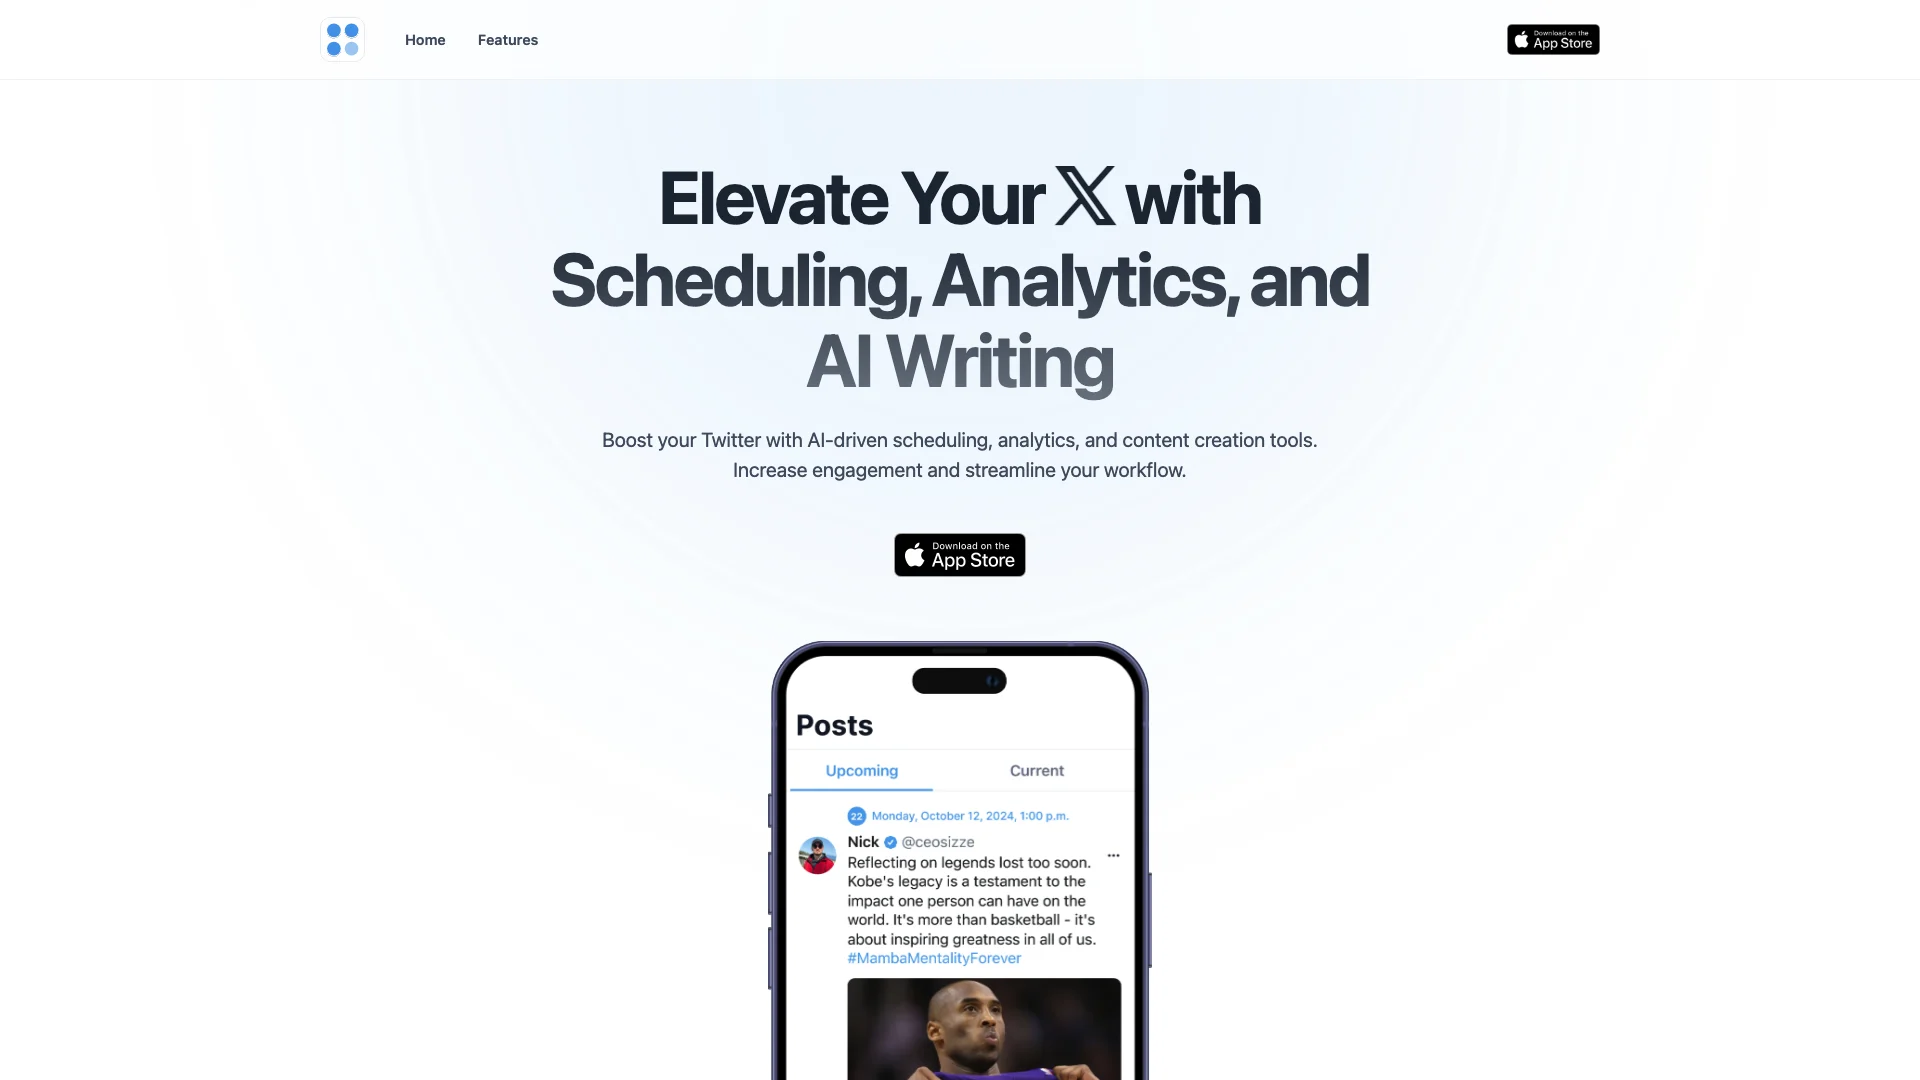This screenshot has height=1080, width=1920.
Task: Switch to the Upcoming tab
Action: pyautogui.click(x=861, y=770)
